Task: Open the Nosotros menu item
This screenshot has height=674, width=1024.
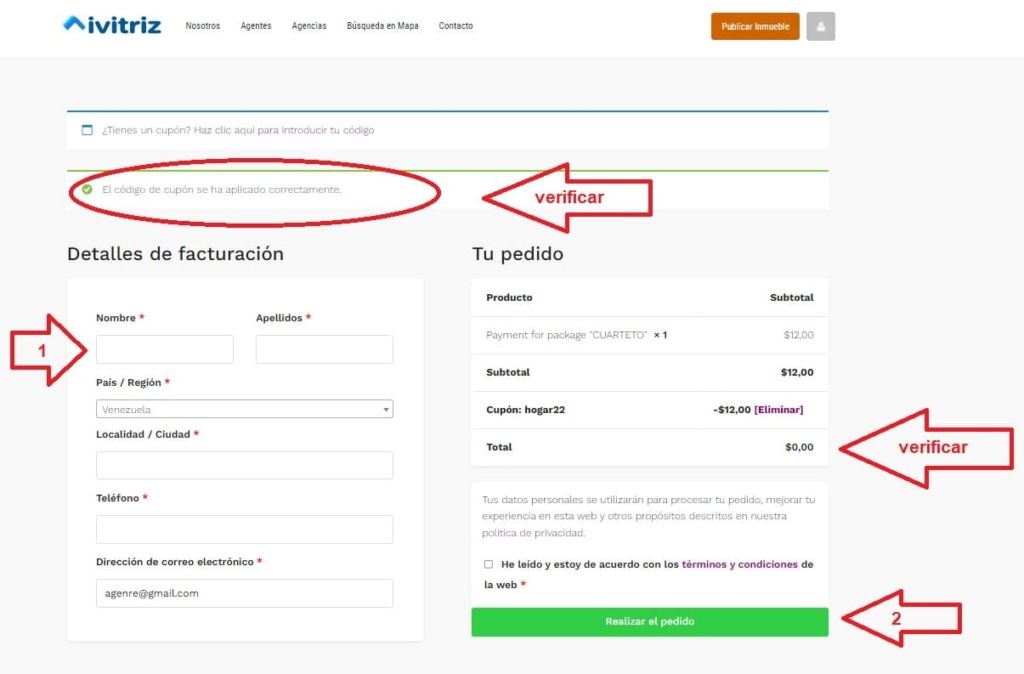Action: pos(203,26)
